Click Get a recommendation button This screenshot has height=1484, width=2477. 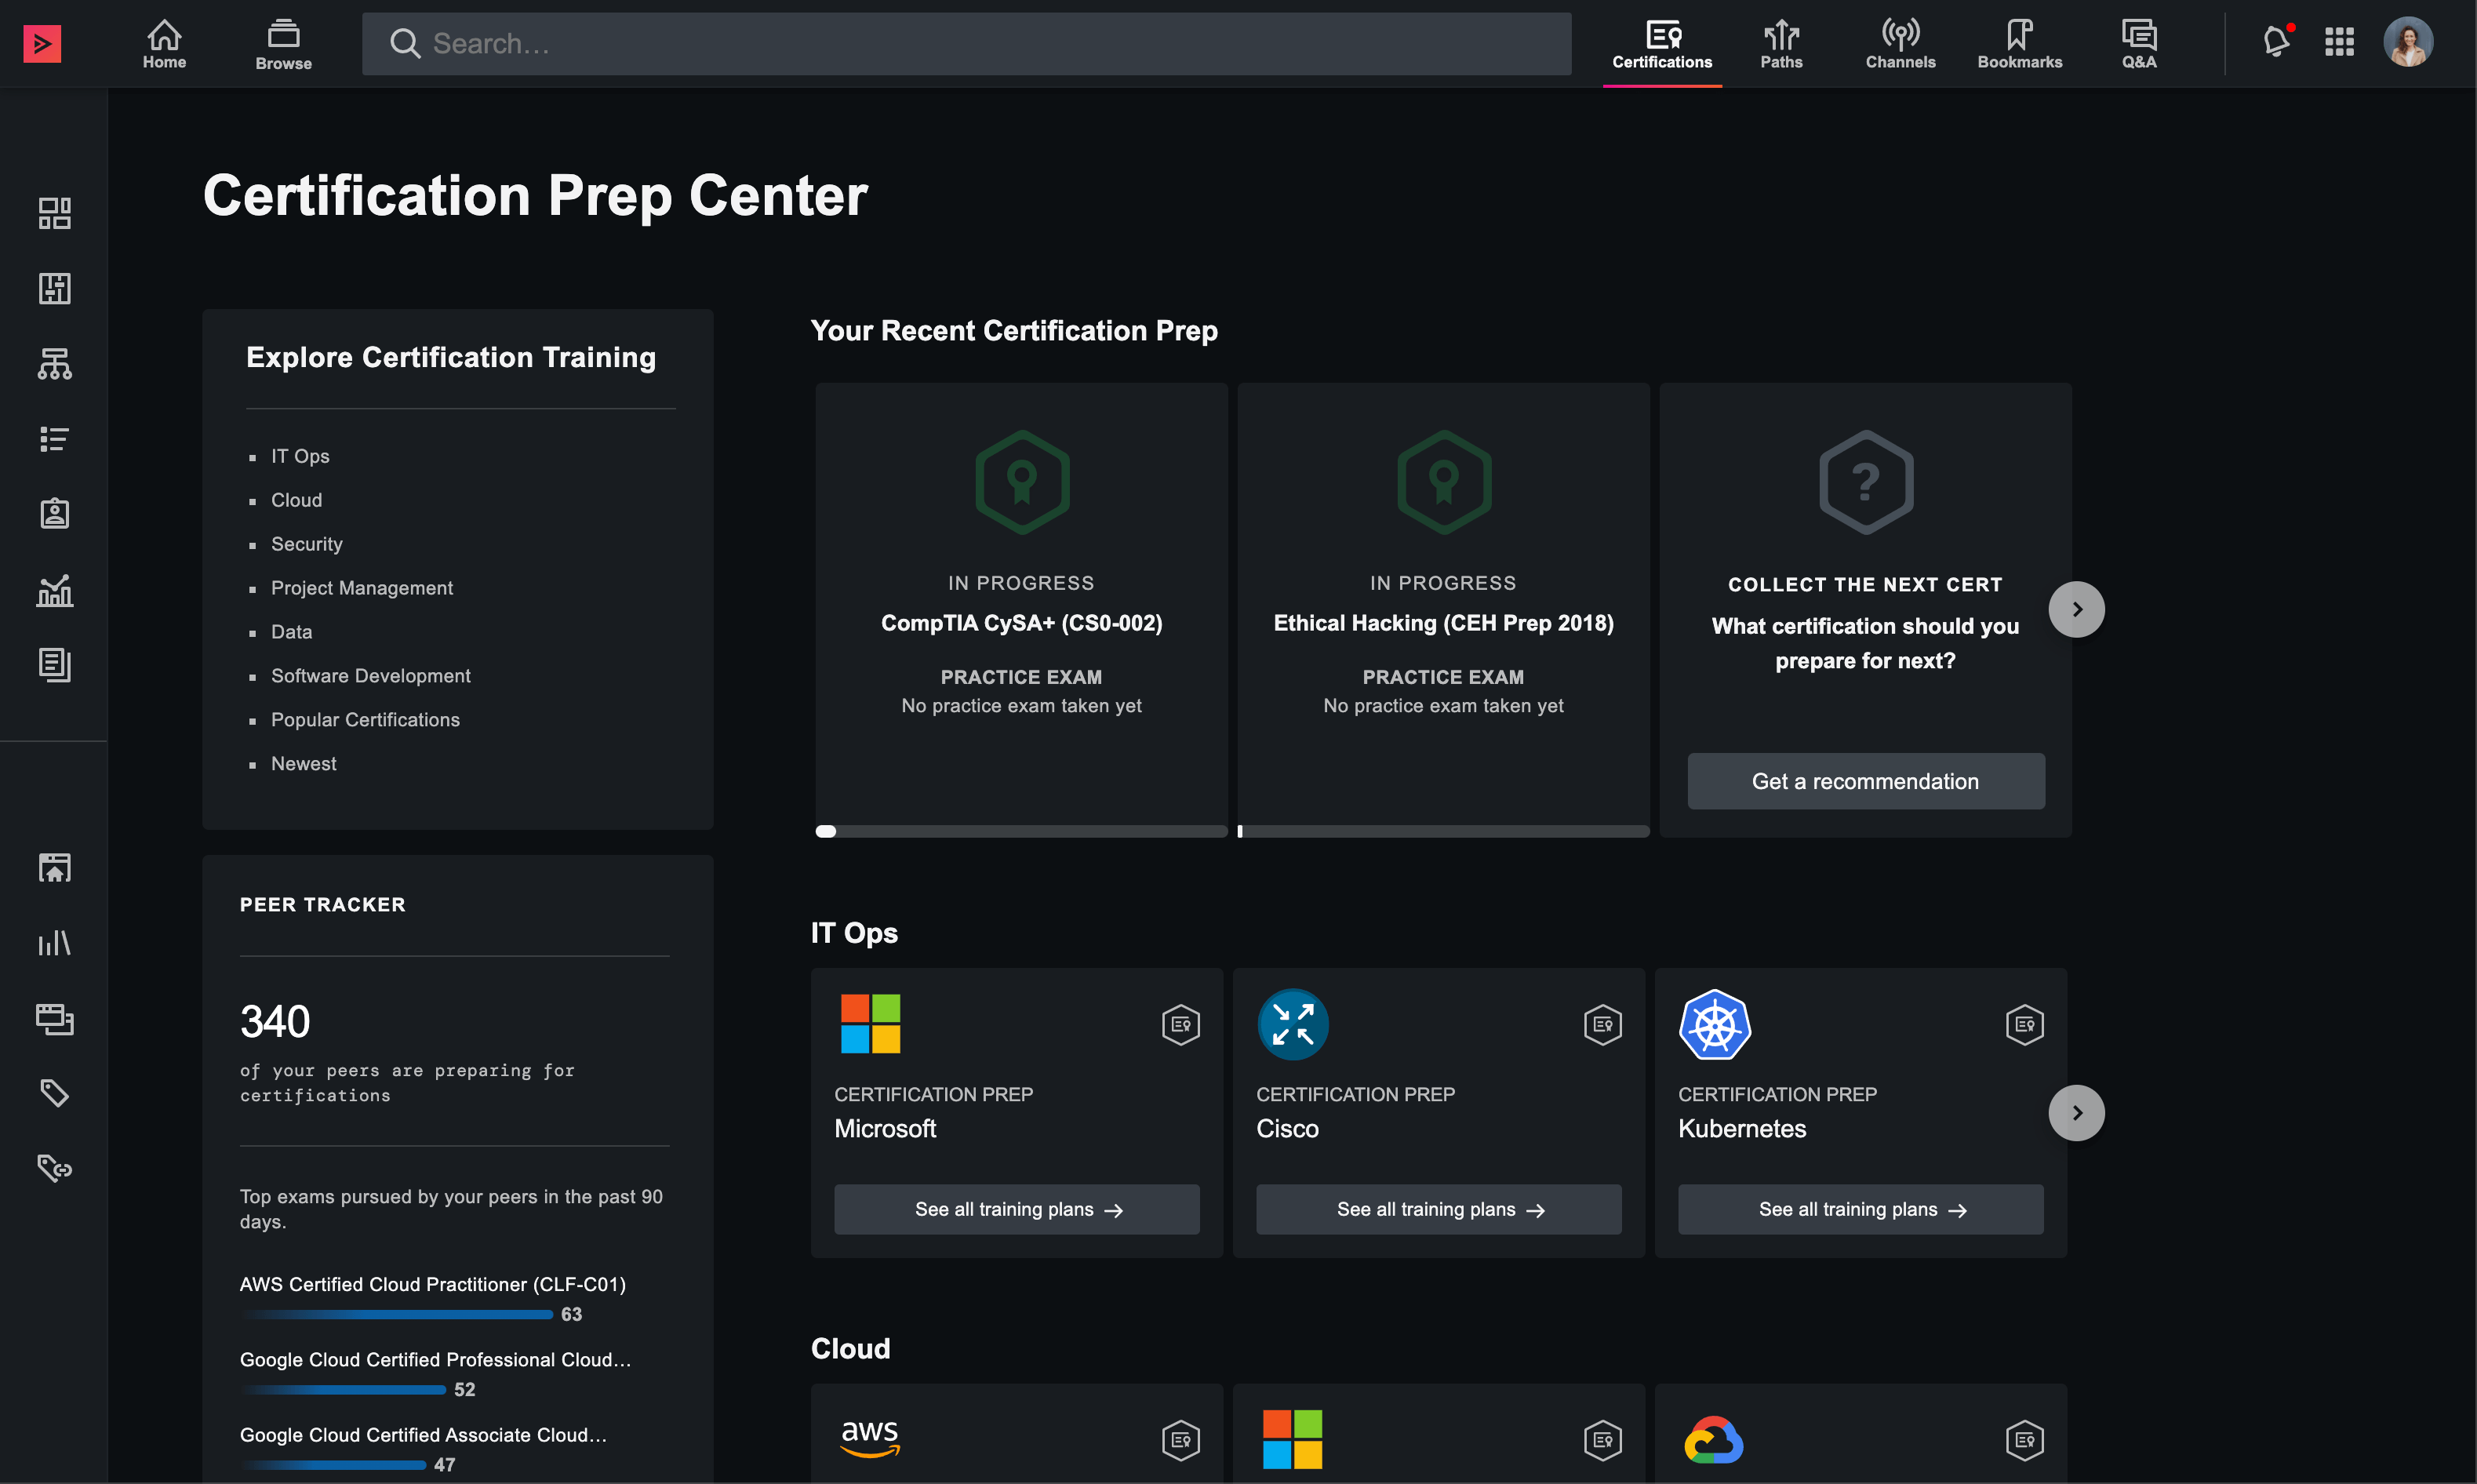click(x=1865, y=781)
